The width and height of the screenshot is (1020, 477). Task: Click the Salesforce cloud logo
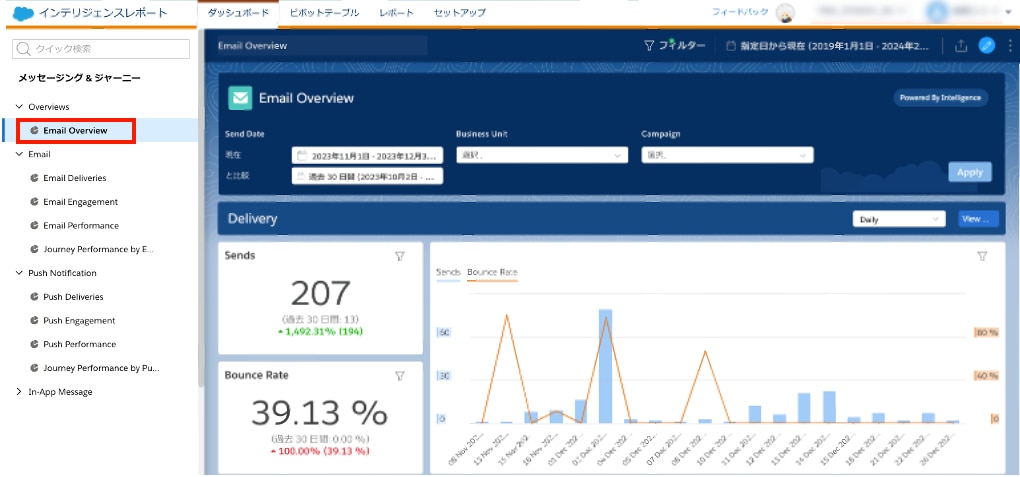23,13
